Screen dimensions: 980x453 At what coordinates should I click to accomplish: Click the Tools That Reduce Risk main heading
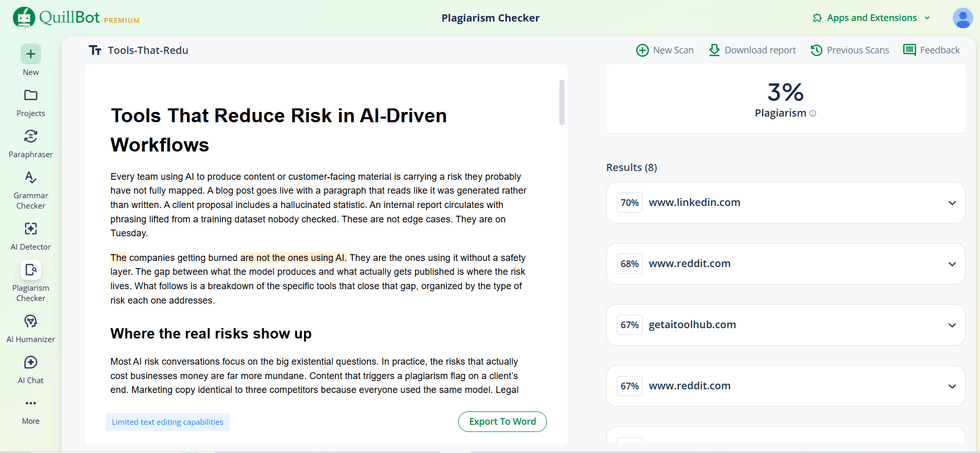coord(279,130)
